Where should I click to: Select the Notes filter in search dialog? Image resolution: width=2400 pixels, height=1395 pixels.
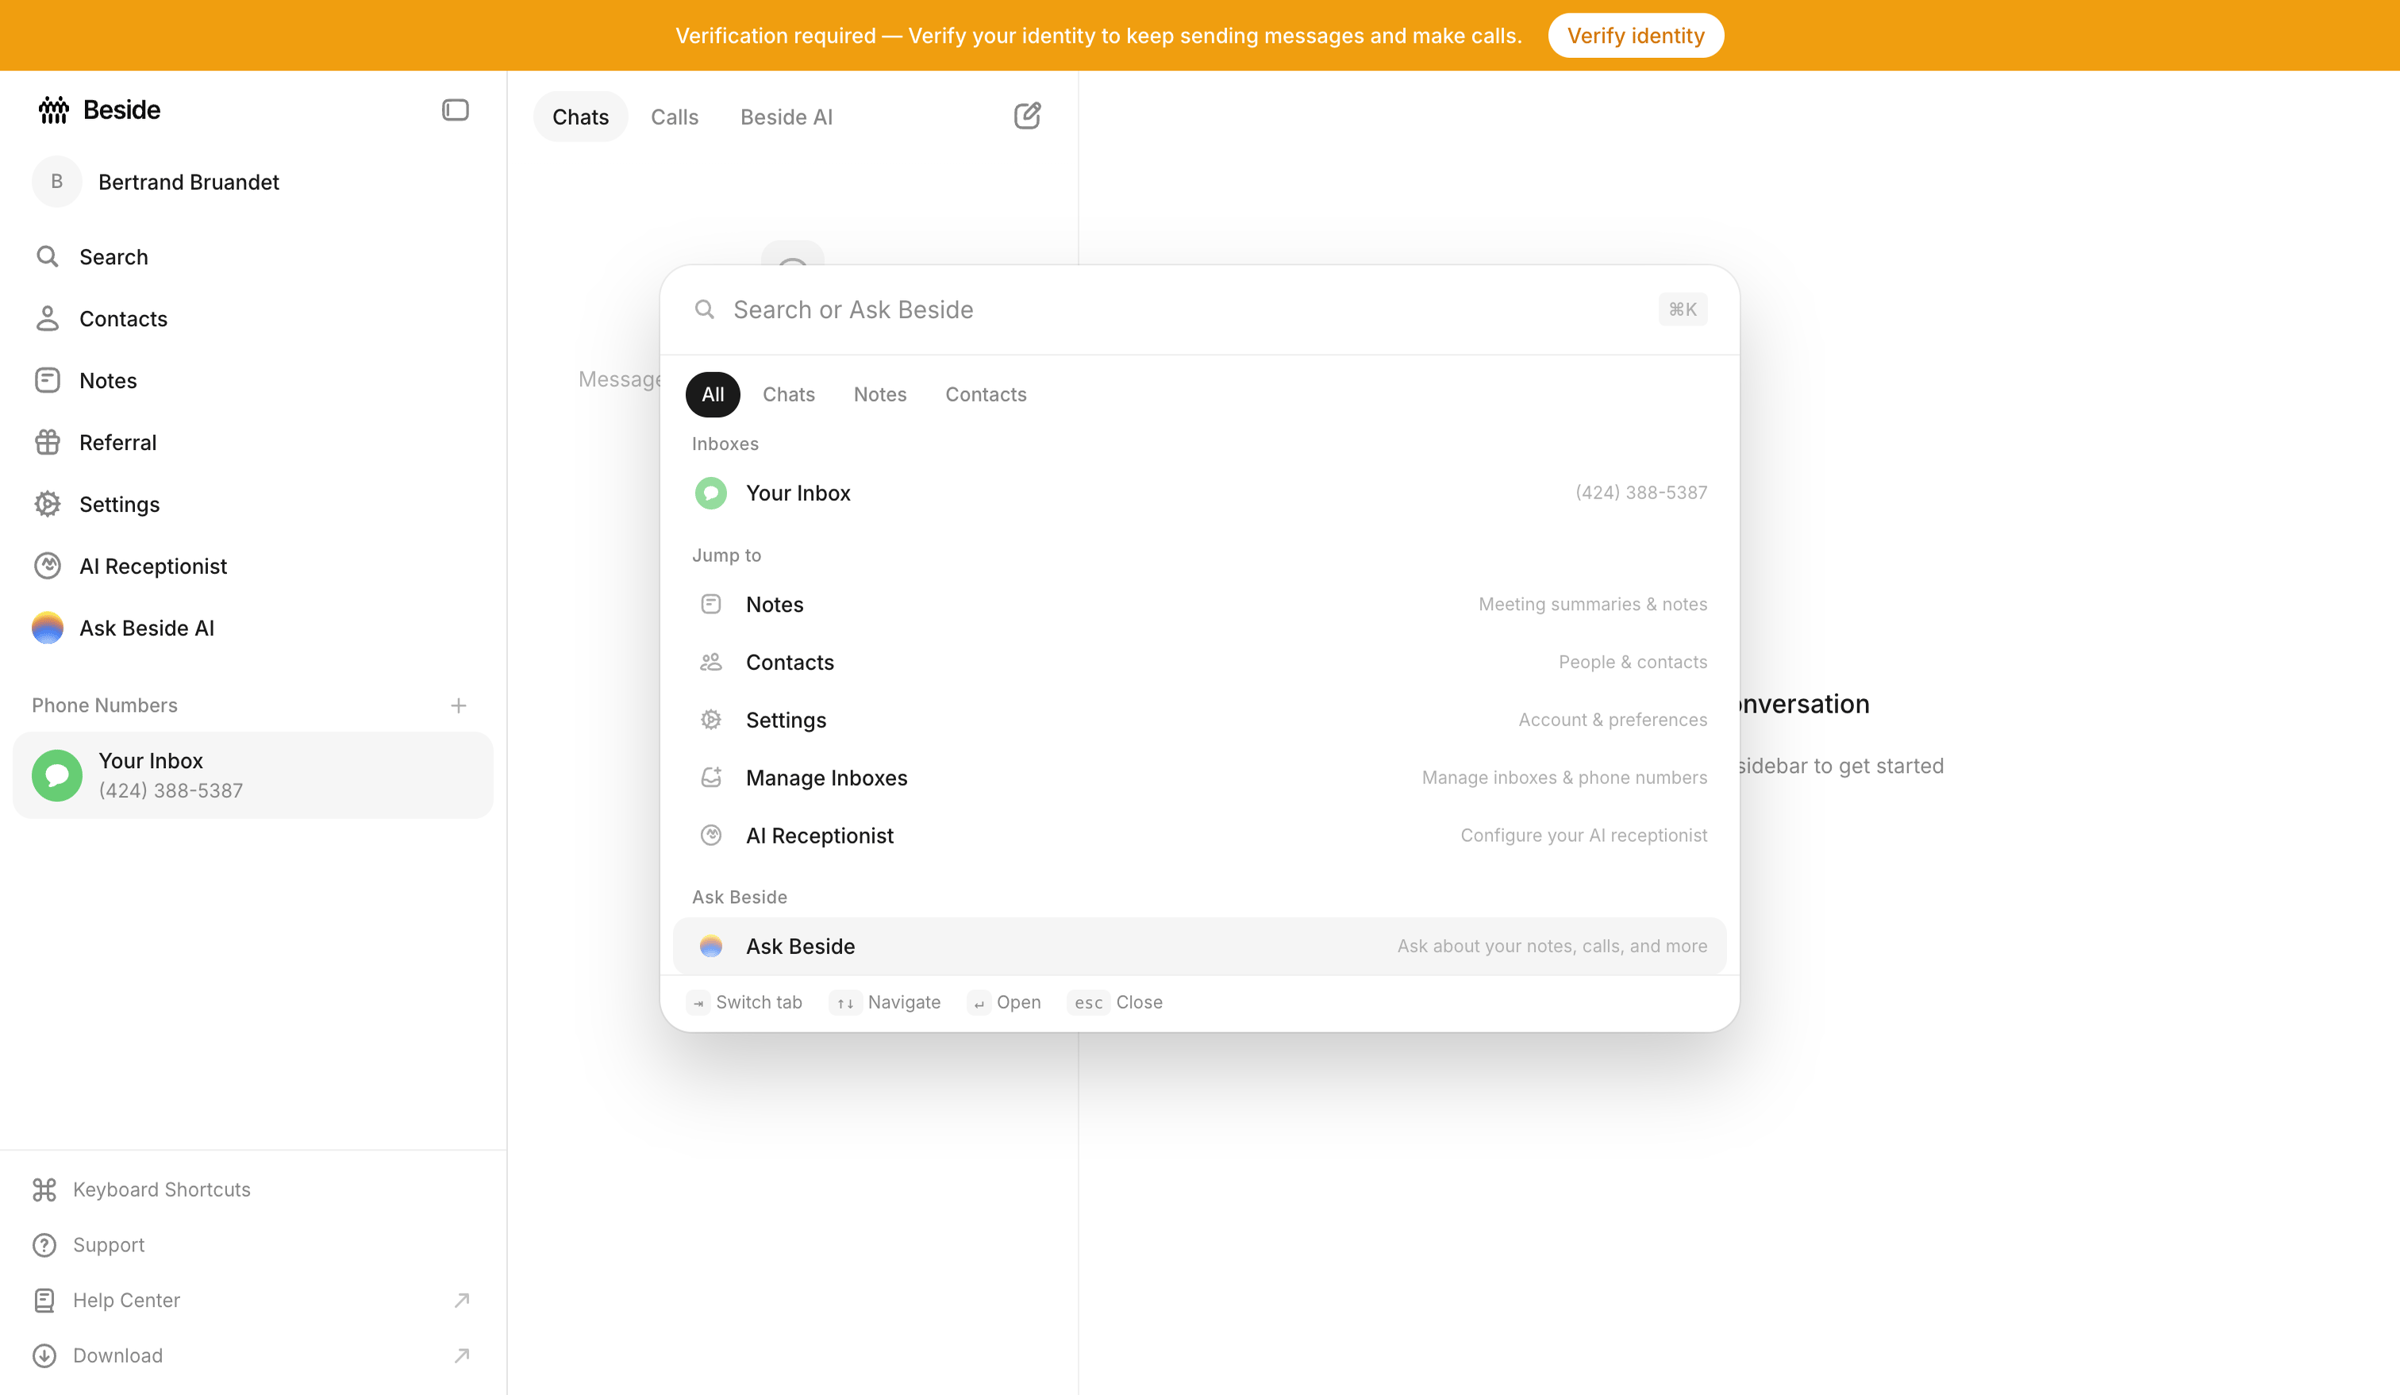[x=880, y=395]
